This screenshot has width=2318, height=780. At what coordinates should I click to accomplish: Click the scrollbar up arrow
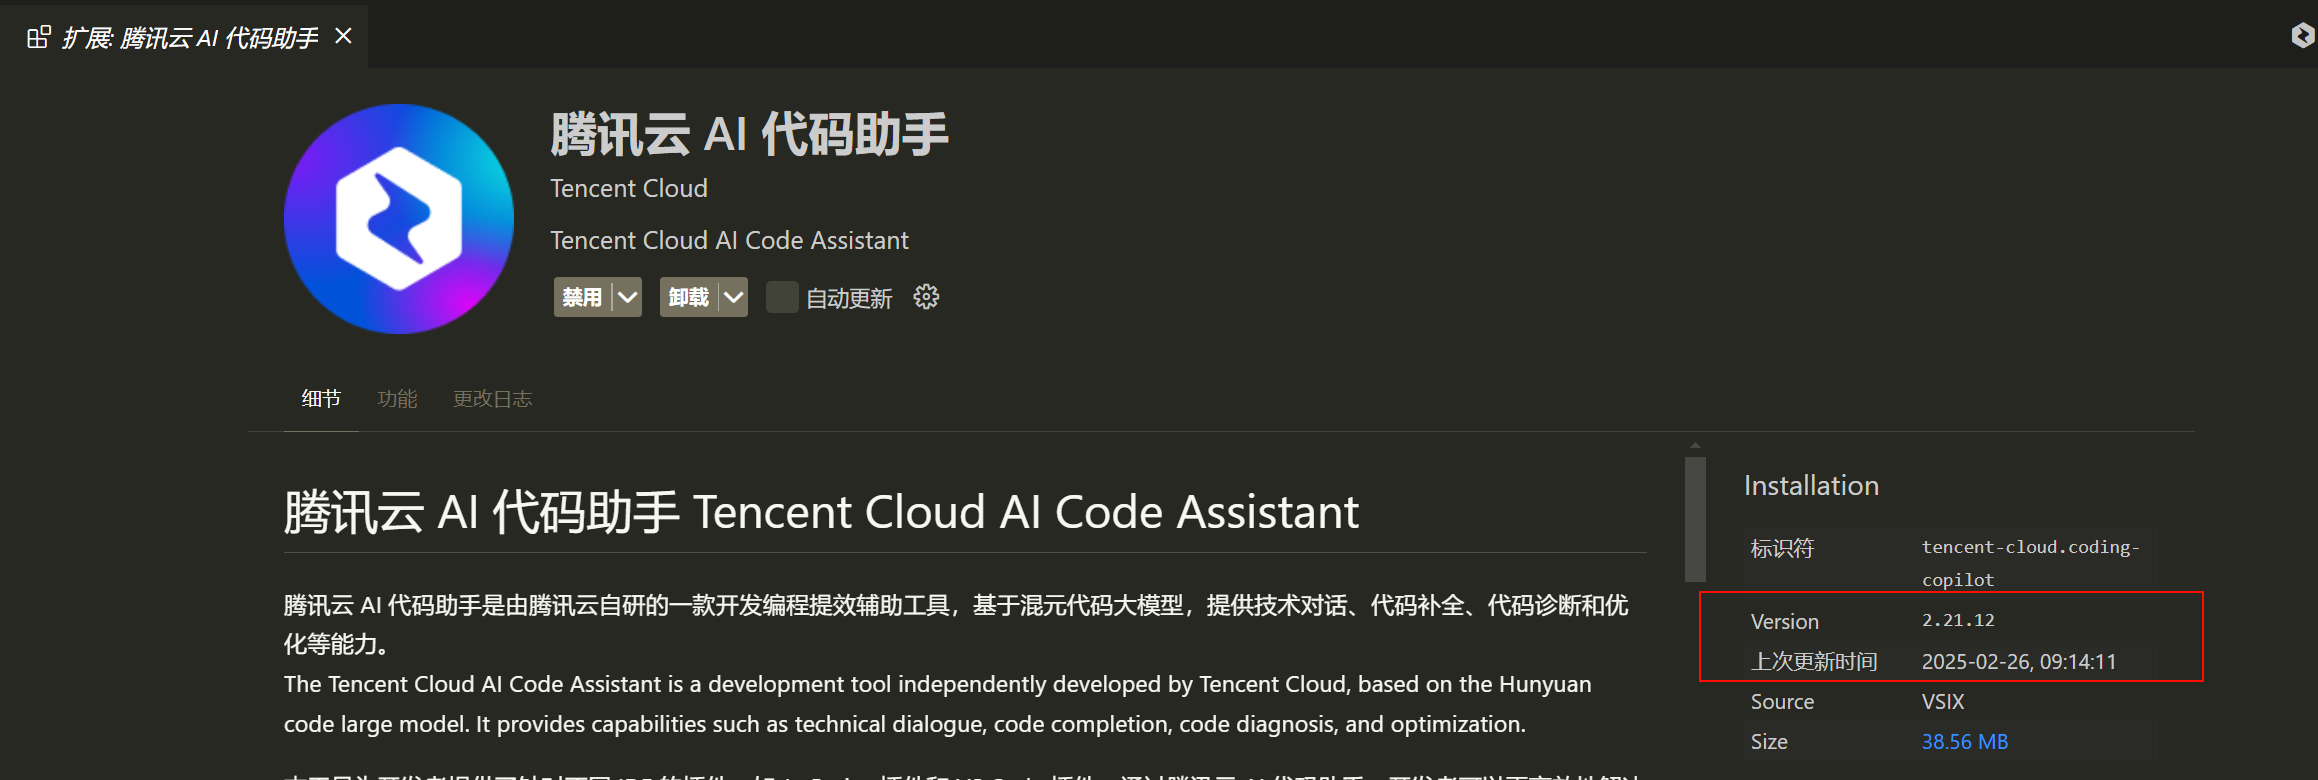coord(1695,446)
